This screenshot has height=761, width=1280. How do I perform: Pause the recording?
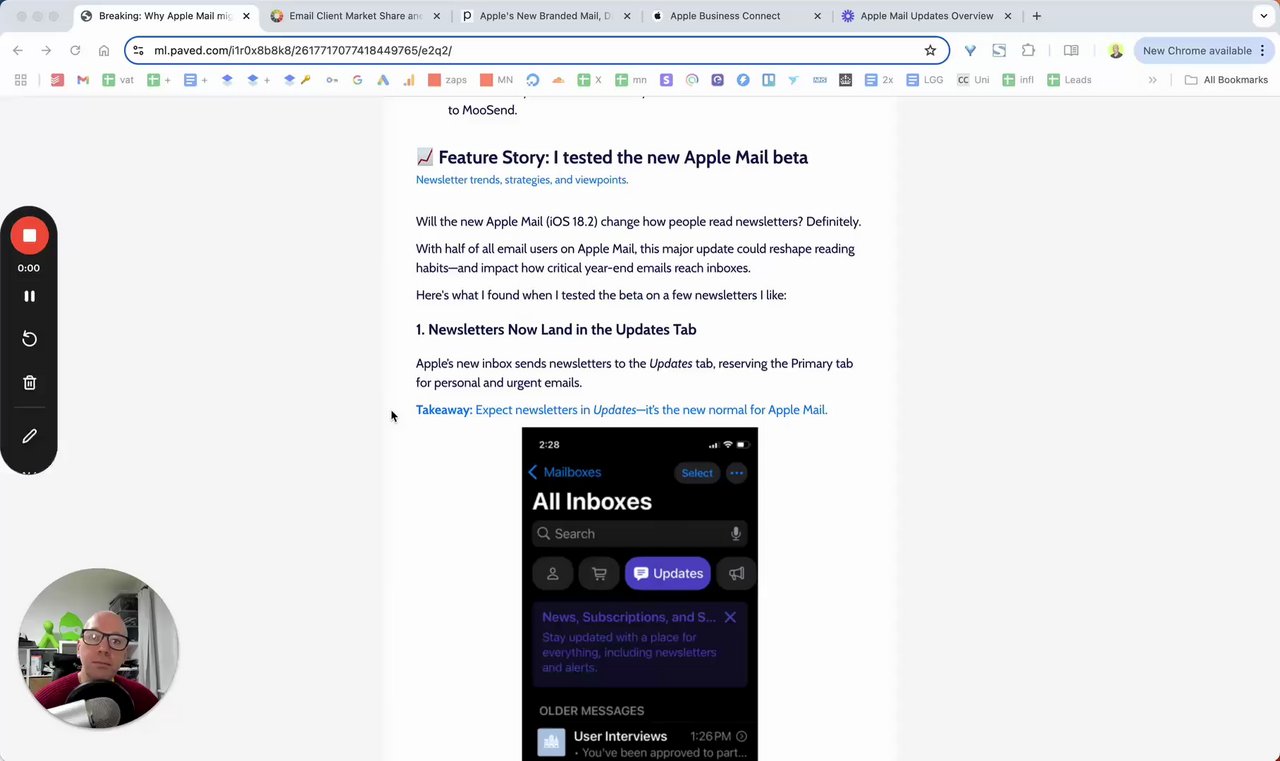[29, 296]
